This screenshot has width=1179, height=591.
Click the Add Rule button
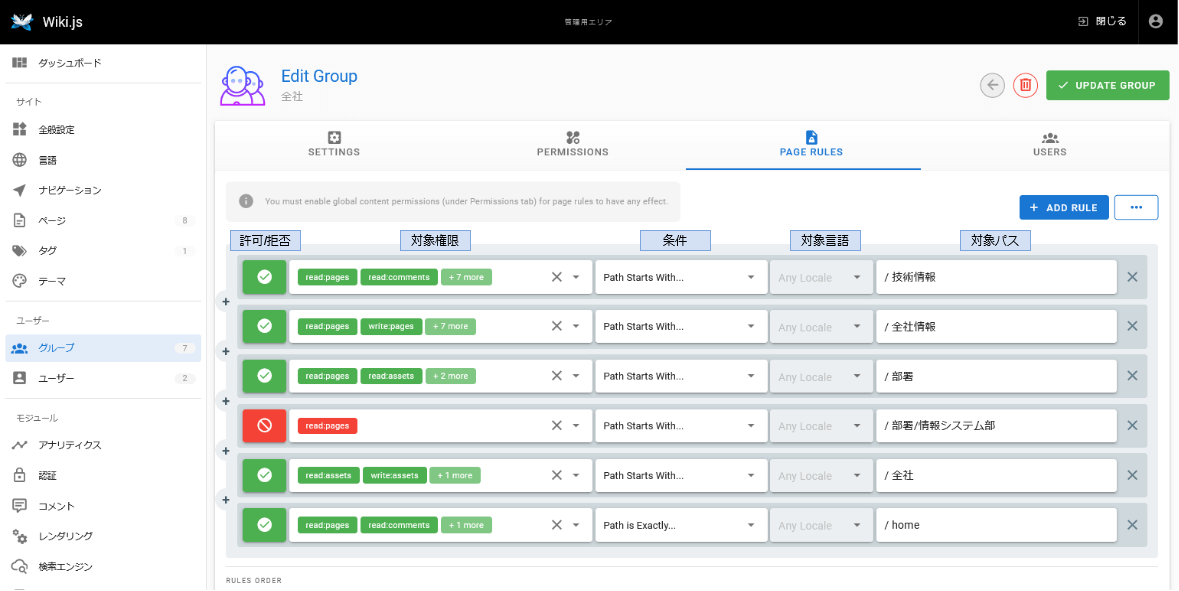tap(1064, 207)
